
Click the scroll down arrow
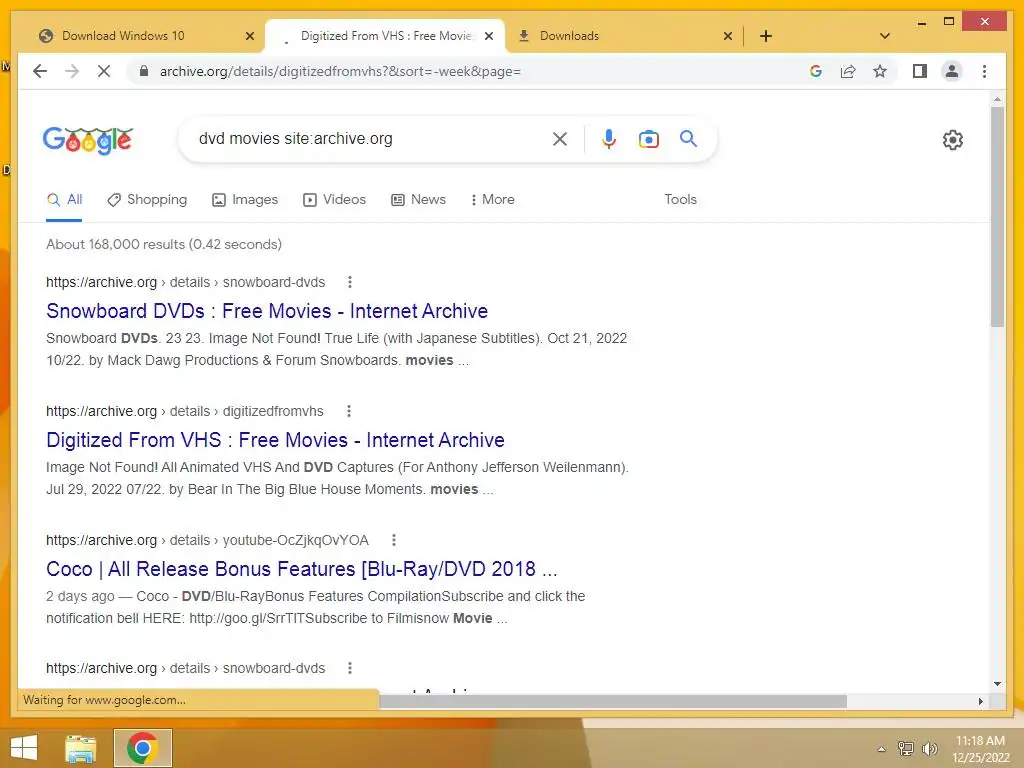tap(997, 684)
